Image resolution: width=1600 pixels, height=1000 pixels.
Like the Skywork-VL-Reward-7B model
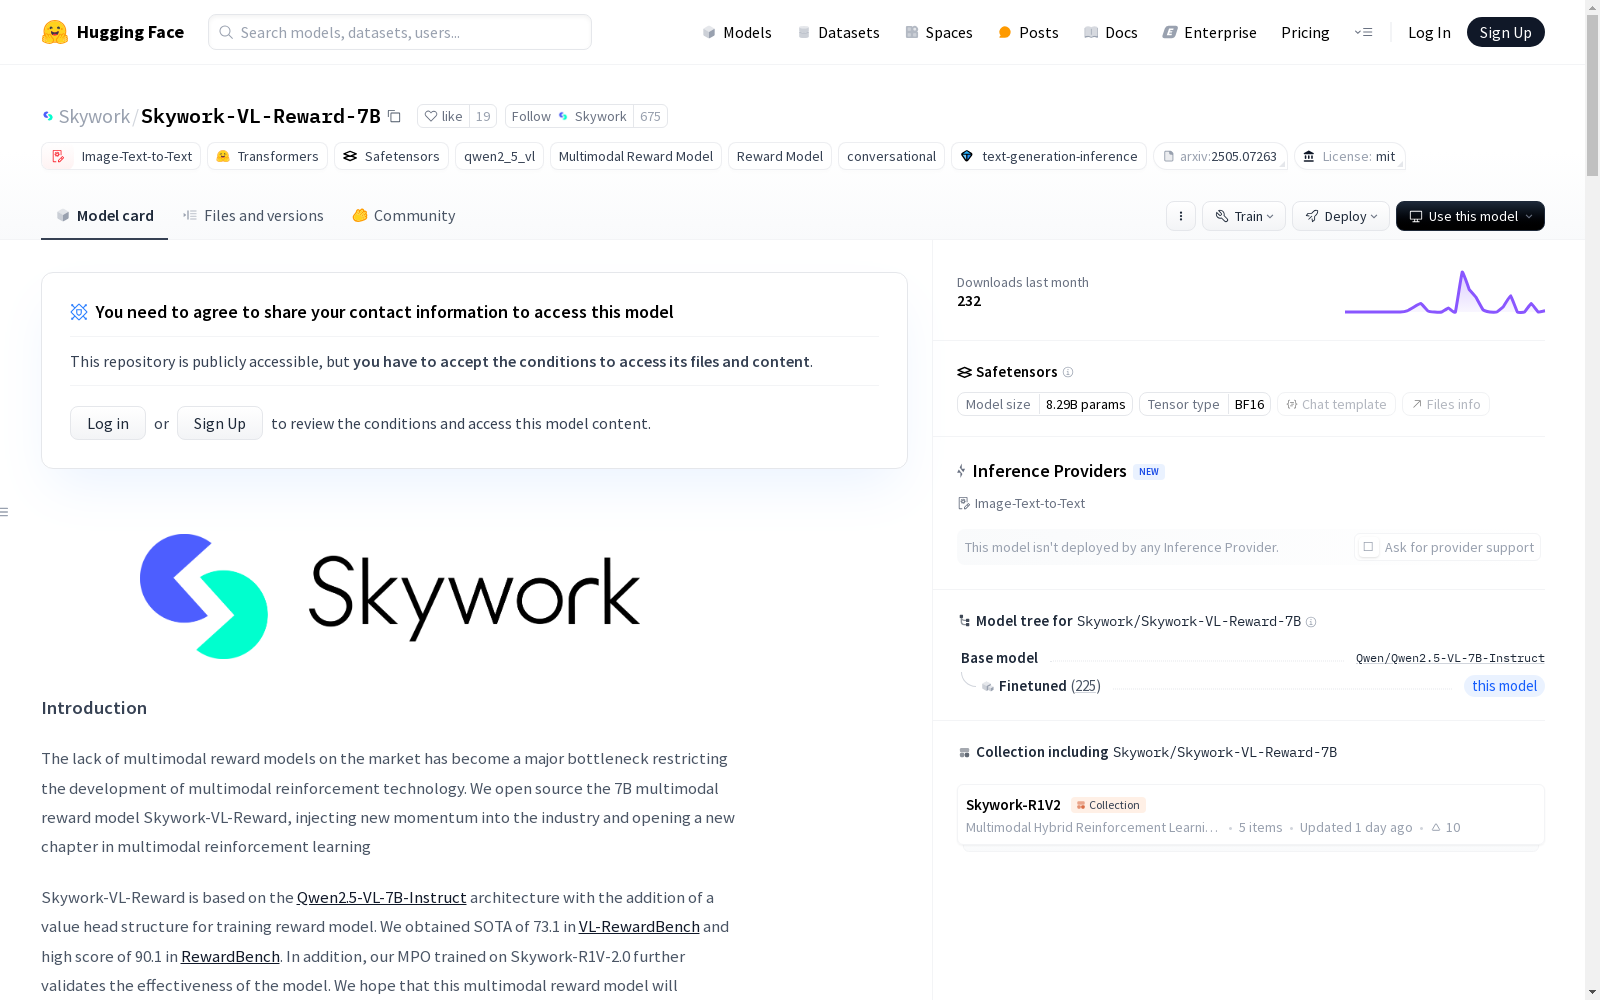[x=443, y=116]
